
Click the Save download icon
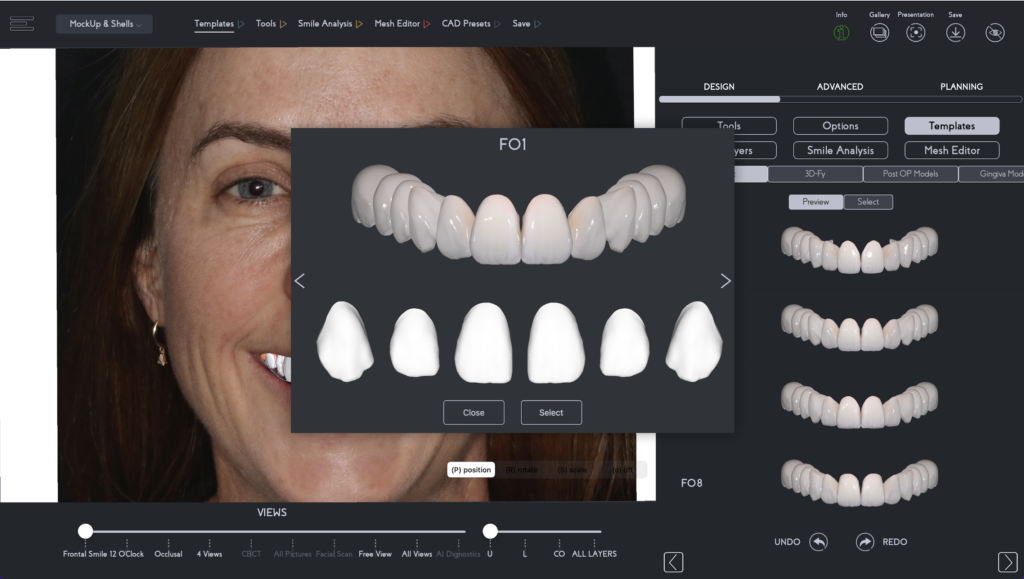pos(955,33)
